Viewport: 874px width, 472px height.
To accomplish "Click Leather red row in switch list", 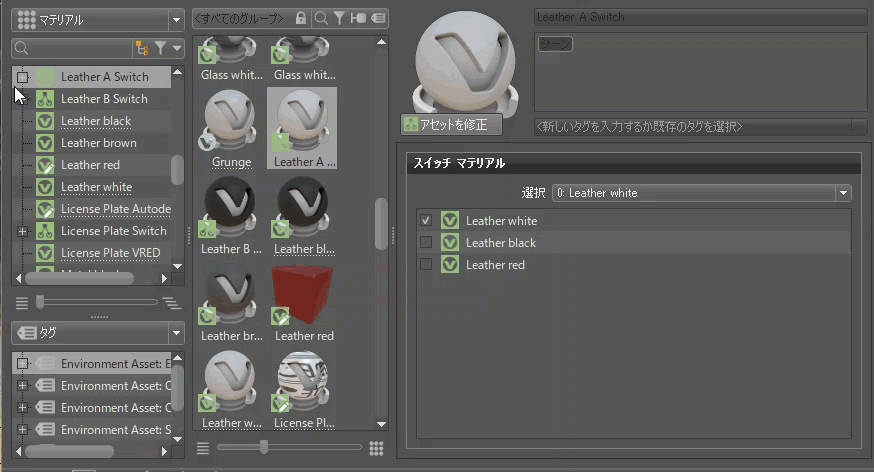I will [634, 265].
